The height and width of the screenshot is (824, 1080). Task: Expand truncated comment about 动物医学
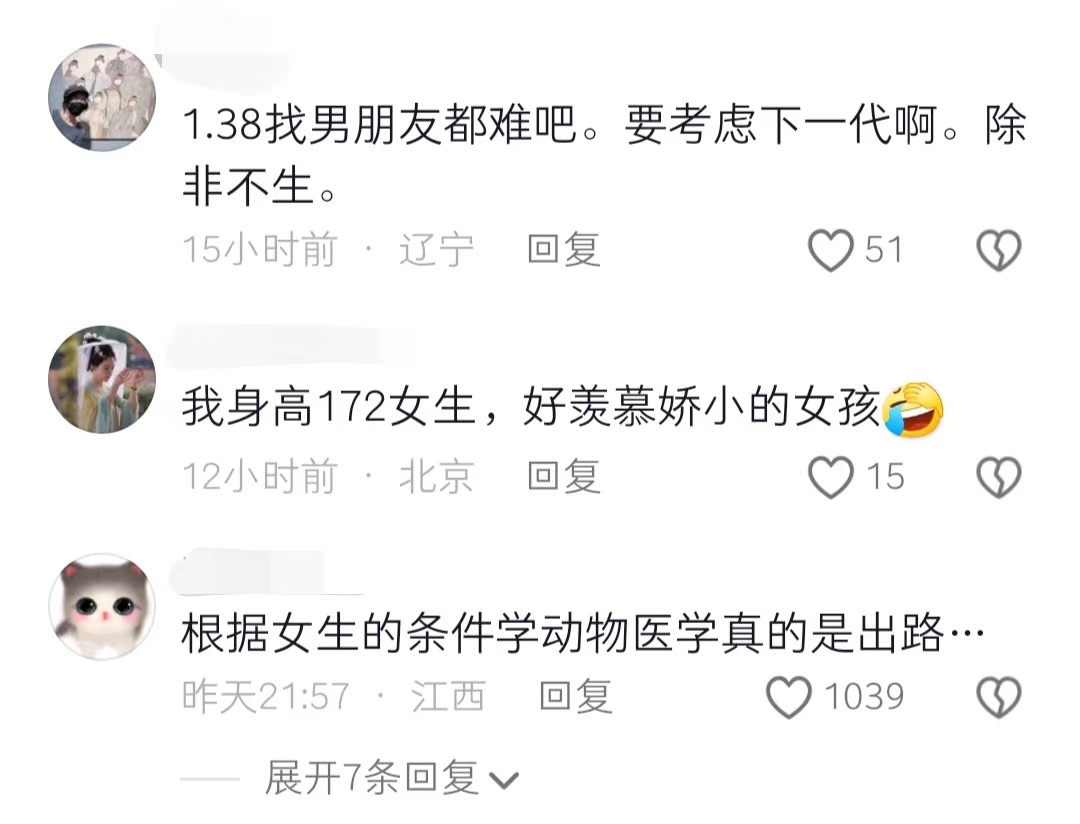coord(583,634)
